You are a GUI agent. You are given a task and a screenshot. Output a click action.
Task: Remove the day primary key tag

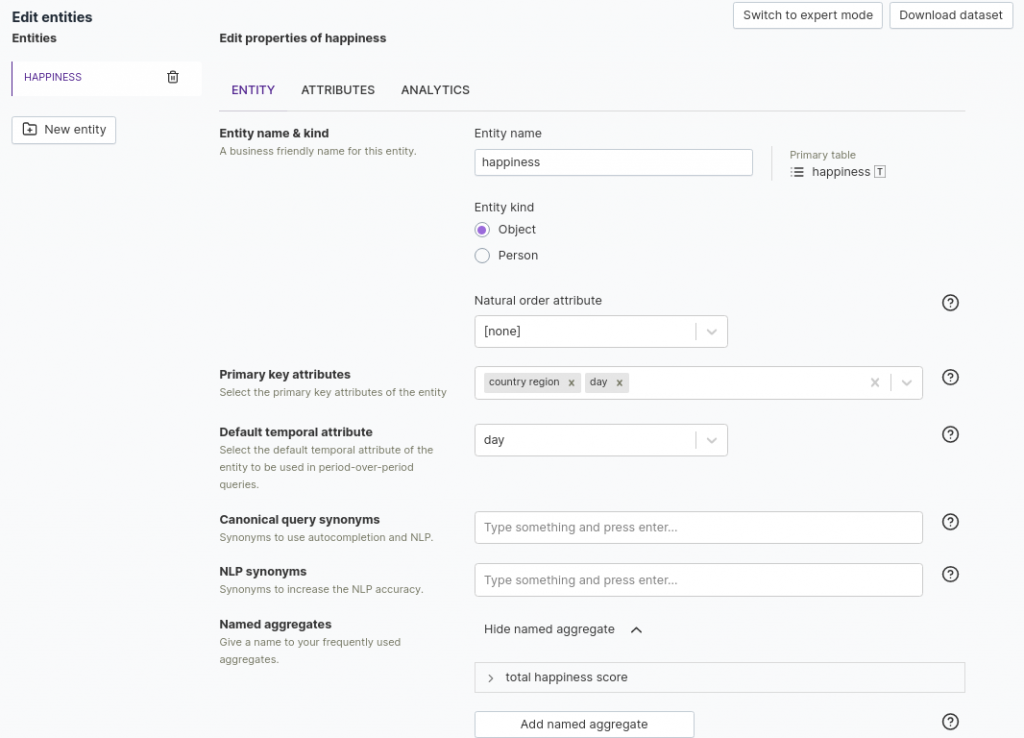[620, 383]
